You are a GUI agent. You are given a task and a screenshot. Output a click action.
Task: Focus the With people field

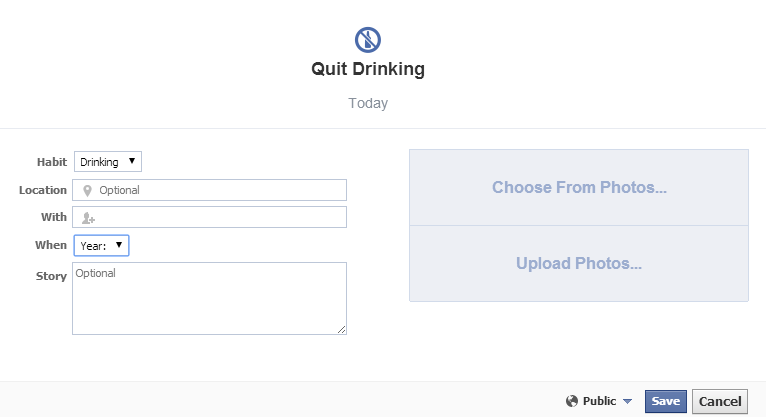pyautogui.click(x=220, y=217)
